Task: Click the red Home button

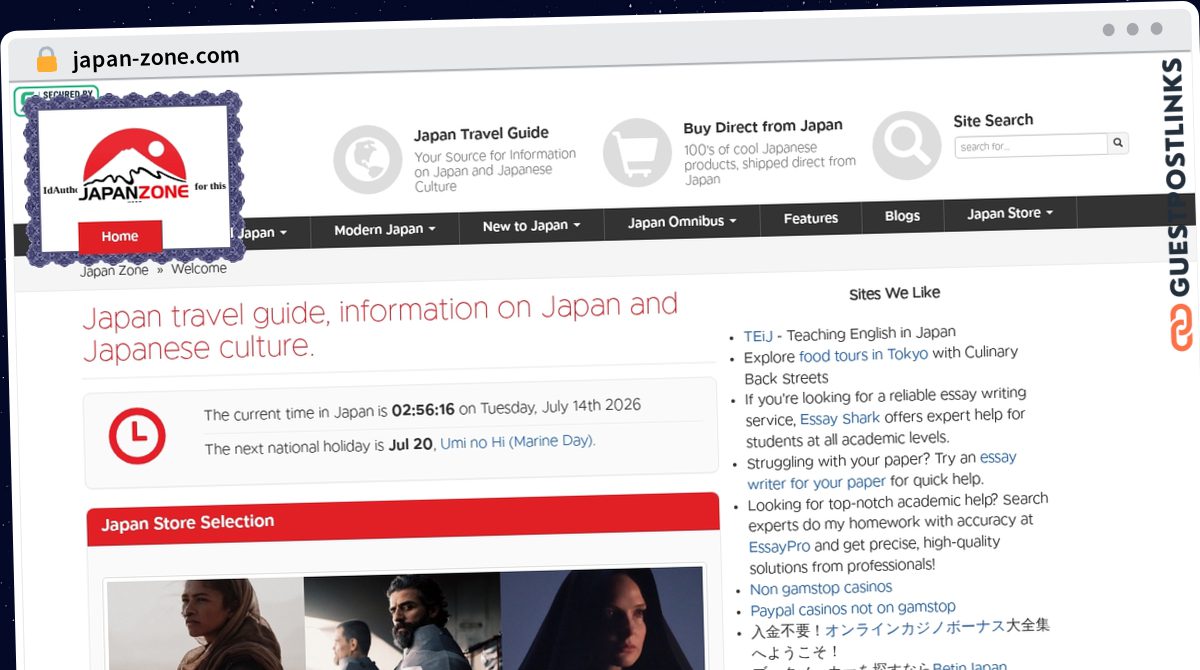Action: [x=120, y=237]
